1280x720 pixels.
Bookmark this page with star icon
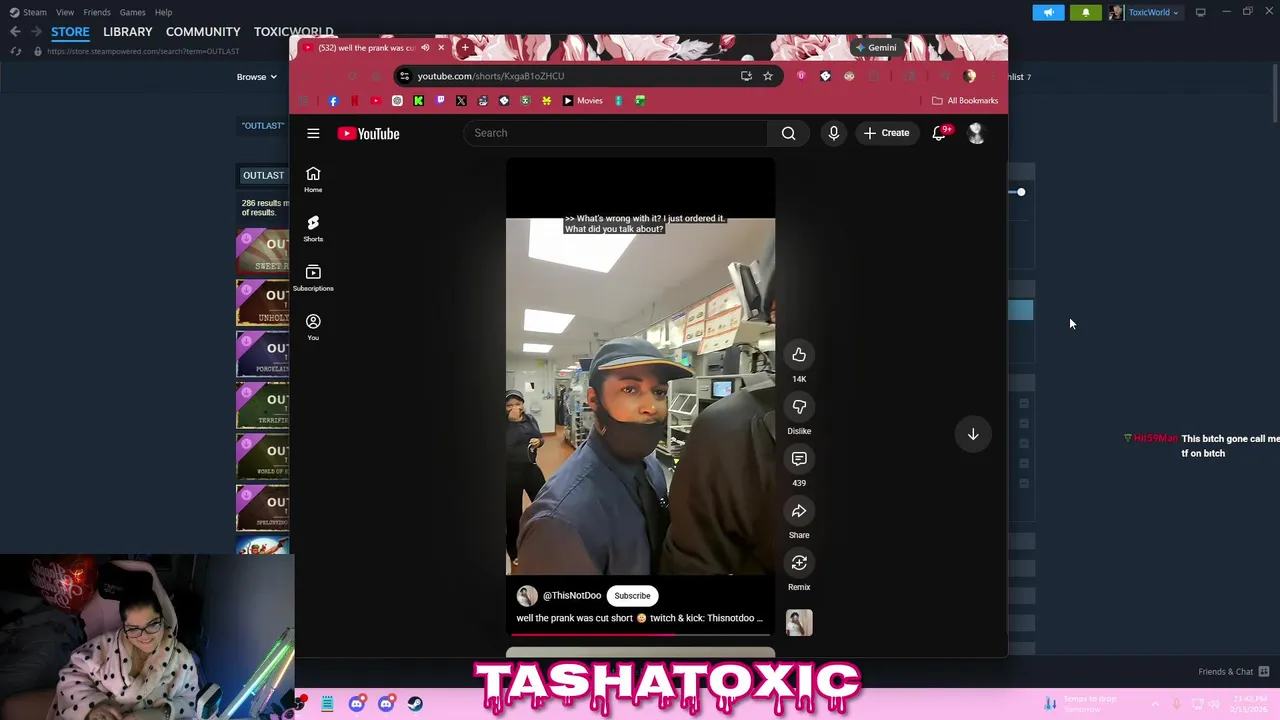pyautogui.click(x=768, y=76)
